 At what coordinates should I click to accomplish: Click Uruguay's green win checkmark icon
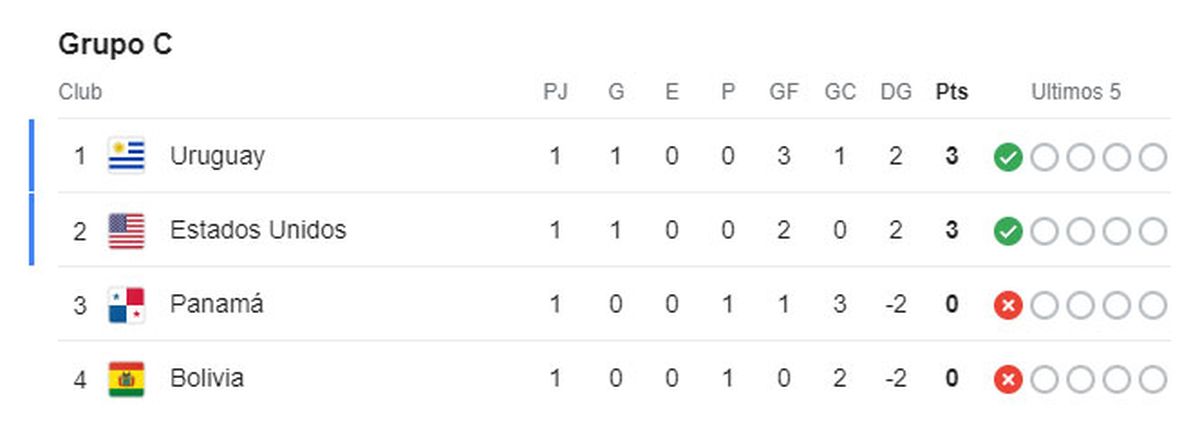pos(1008,157)
